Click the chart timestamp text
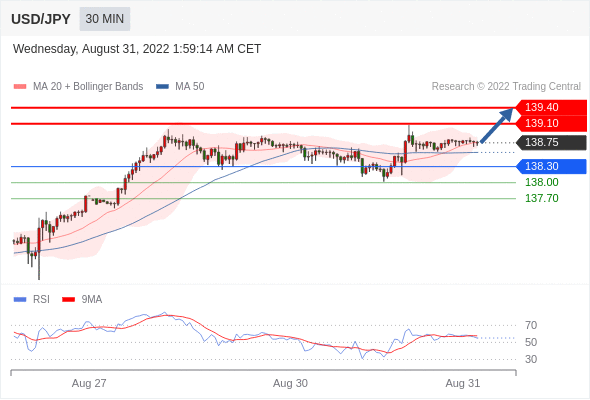Screen dimensions: 590x400 tap(137, 49)
